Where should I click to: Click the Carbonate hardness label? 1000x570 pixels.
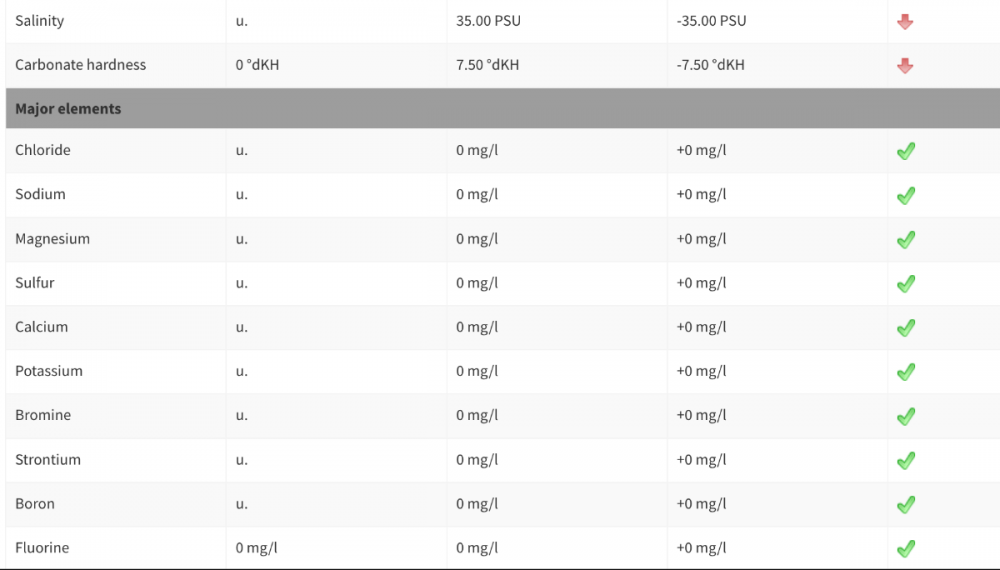click(80, 65)
